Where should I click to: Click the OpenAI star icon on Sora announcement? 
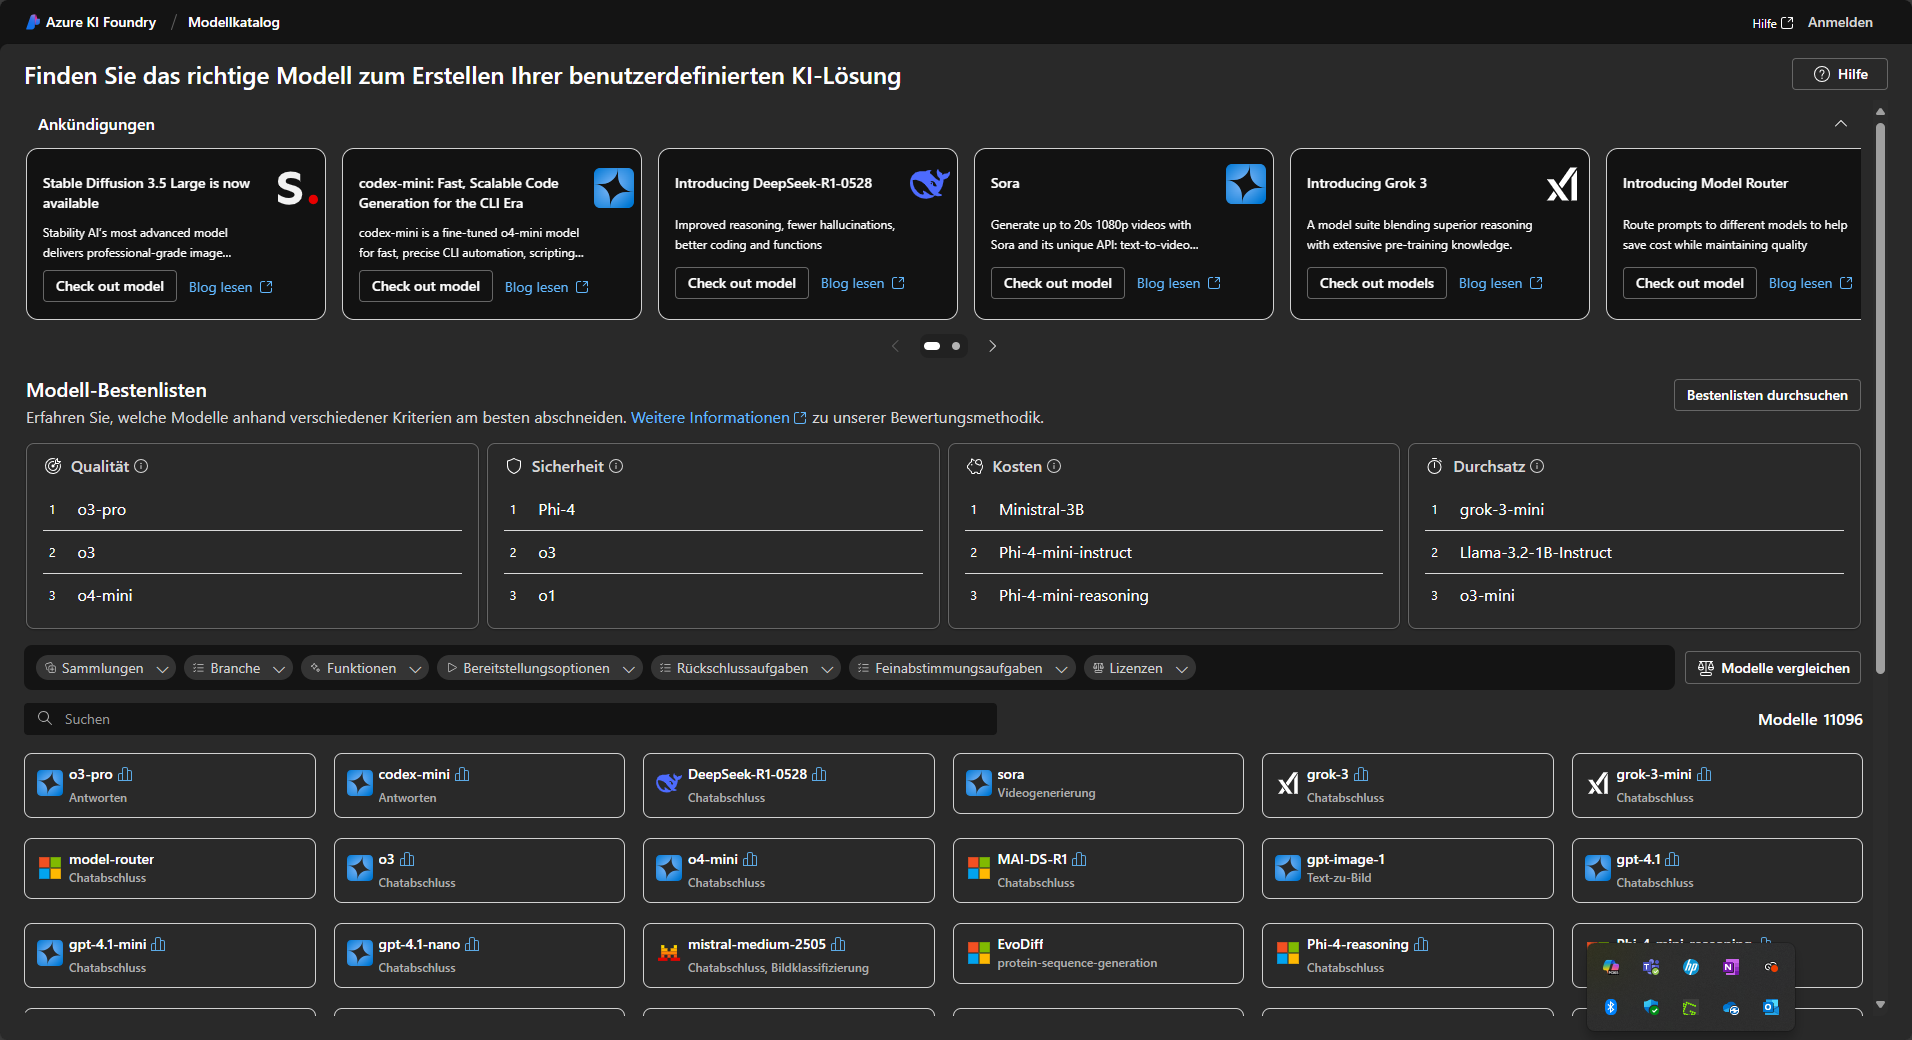coord(1246,184)
